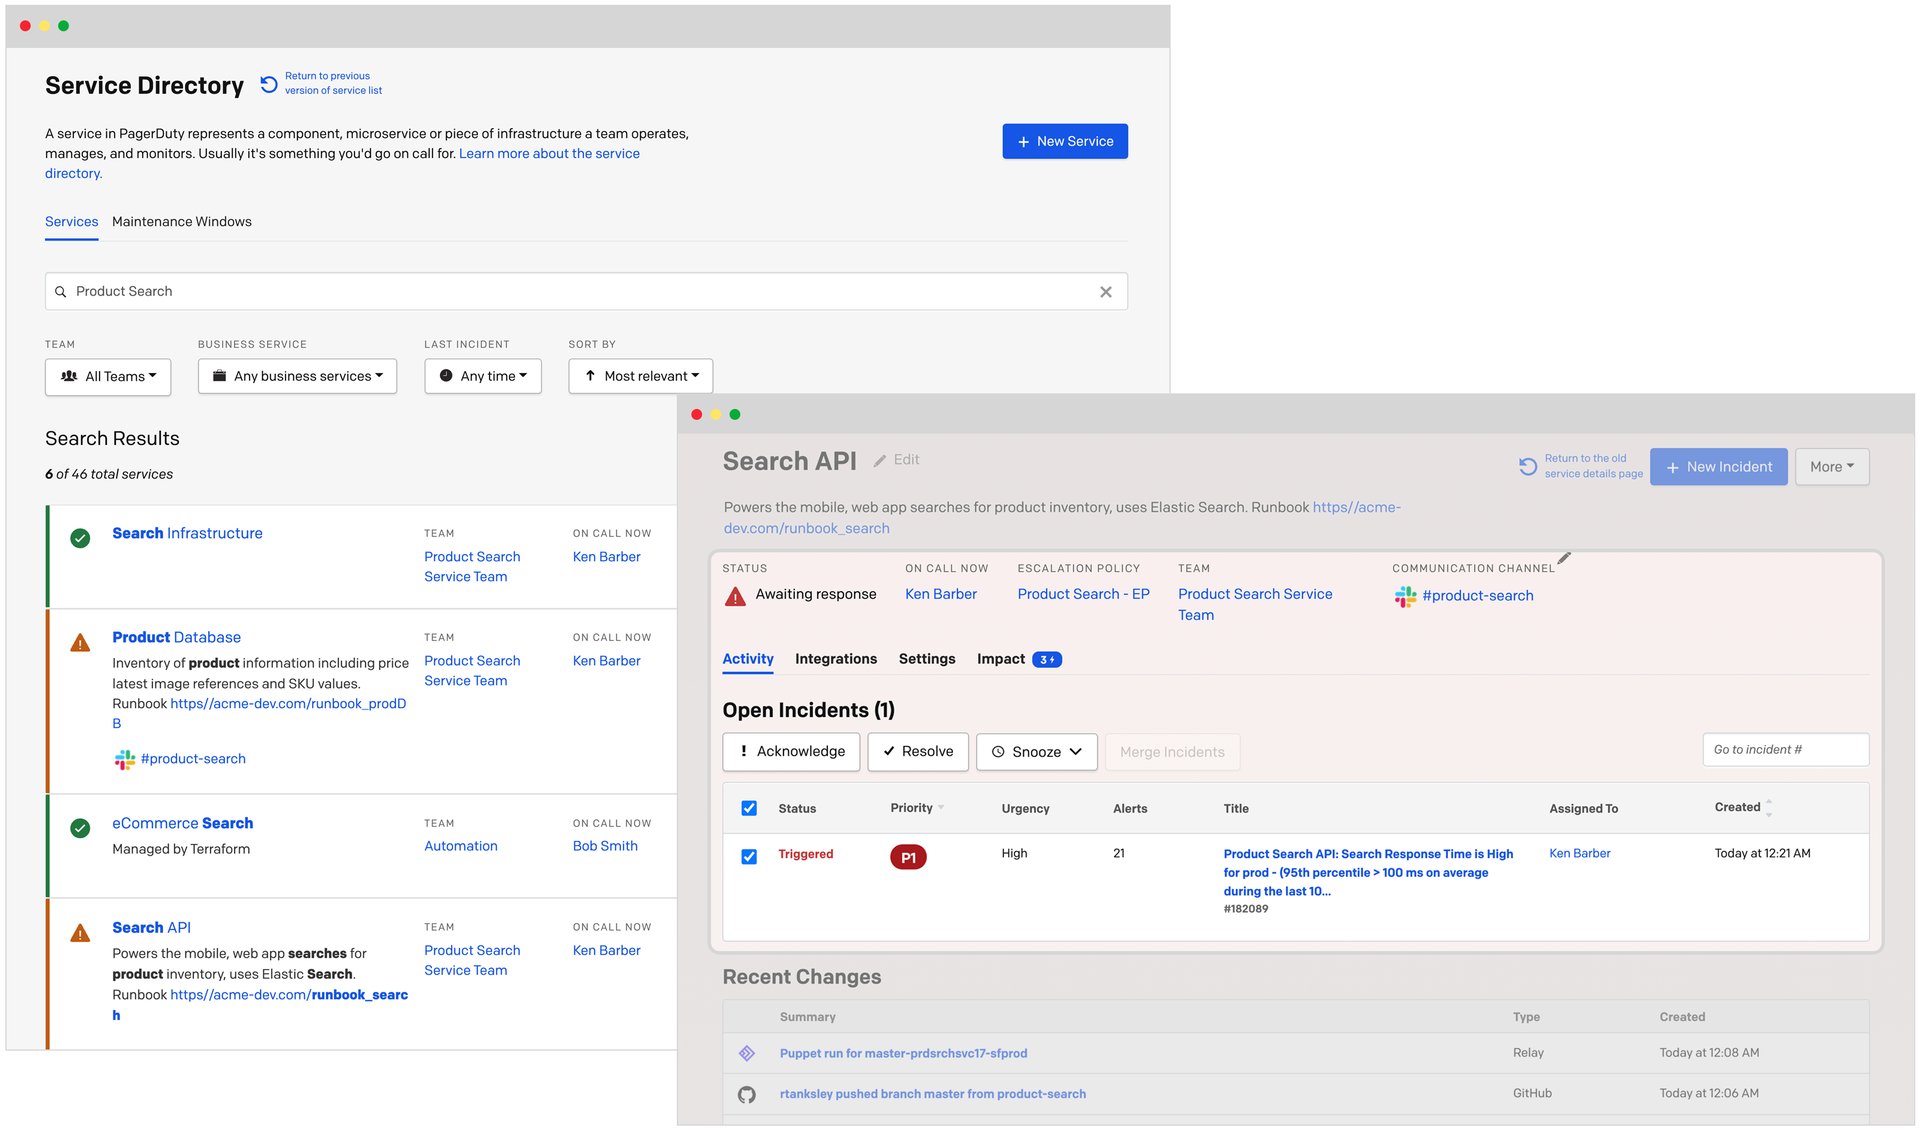Click the Puppet relay icon for master-prdsrchsvc17-sfprod
Viewport: 1920px width, 1131px height.
point(746,1053)
